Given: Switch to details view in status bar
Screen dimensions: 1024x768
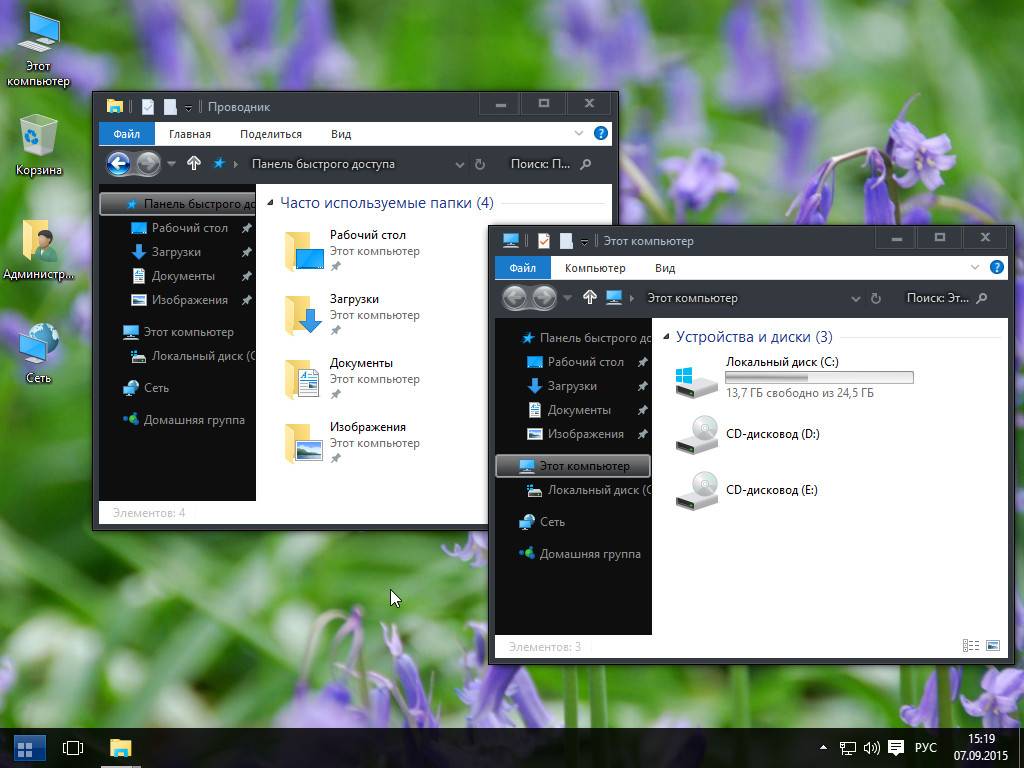Looking at the screenshot, I should click(x=970, y=646).
